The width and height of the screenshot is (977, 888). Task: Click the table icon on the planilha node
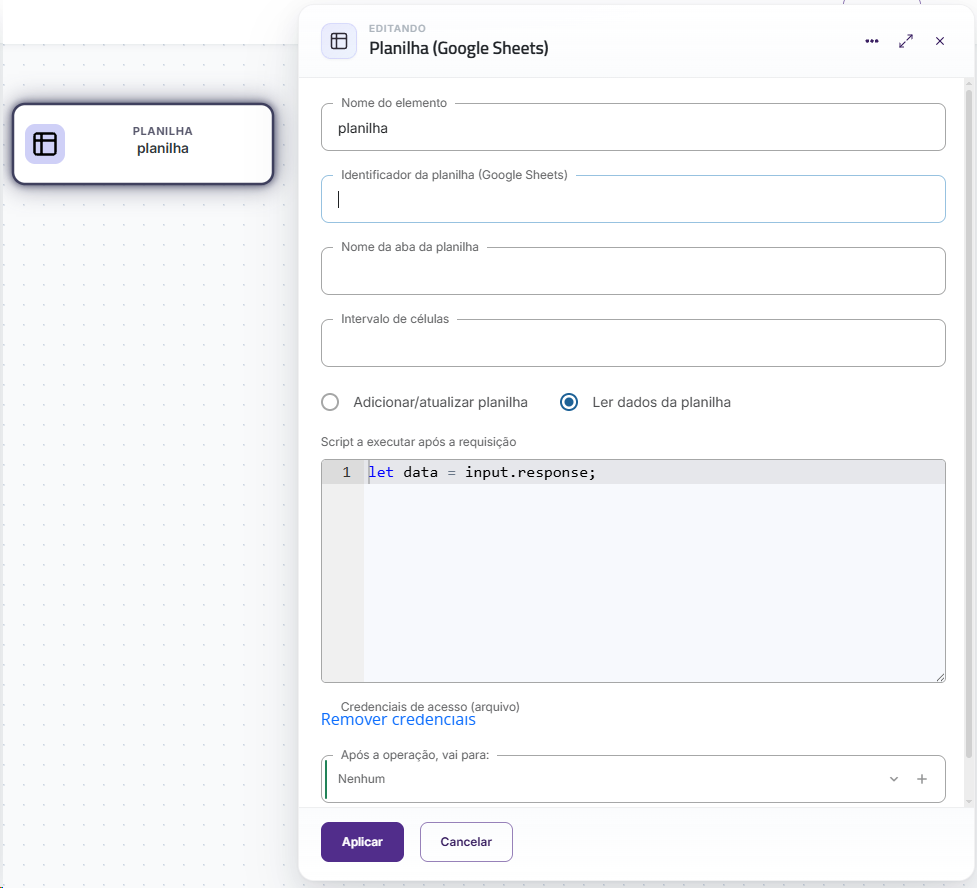(45, 144)
